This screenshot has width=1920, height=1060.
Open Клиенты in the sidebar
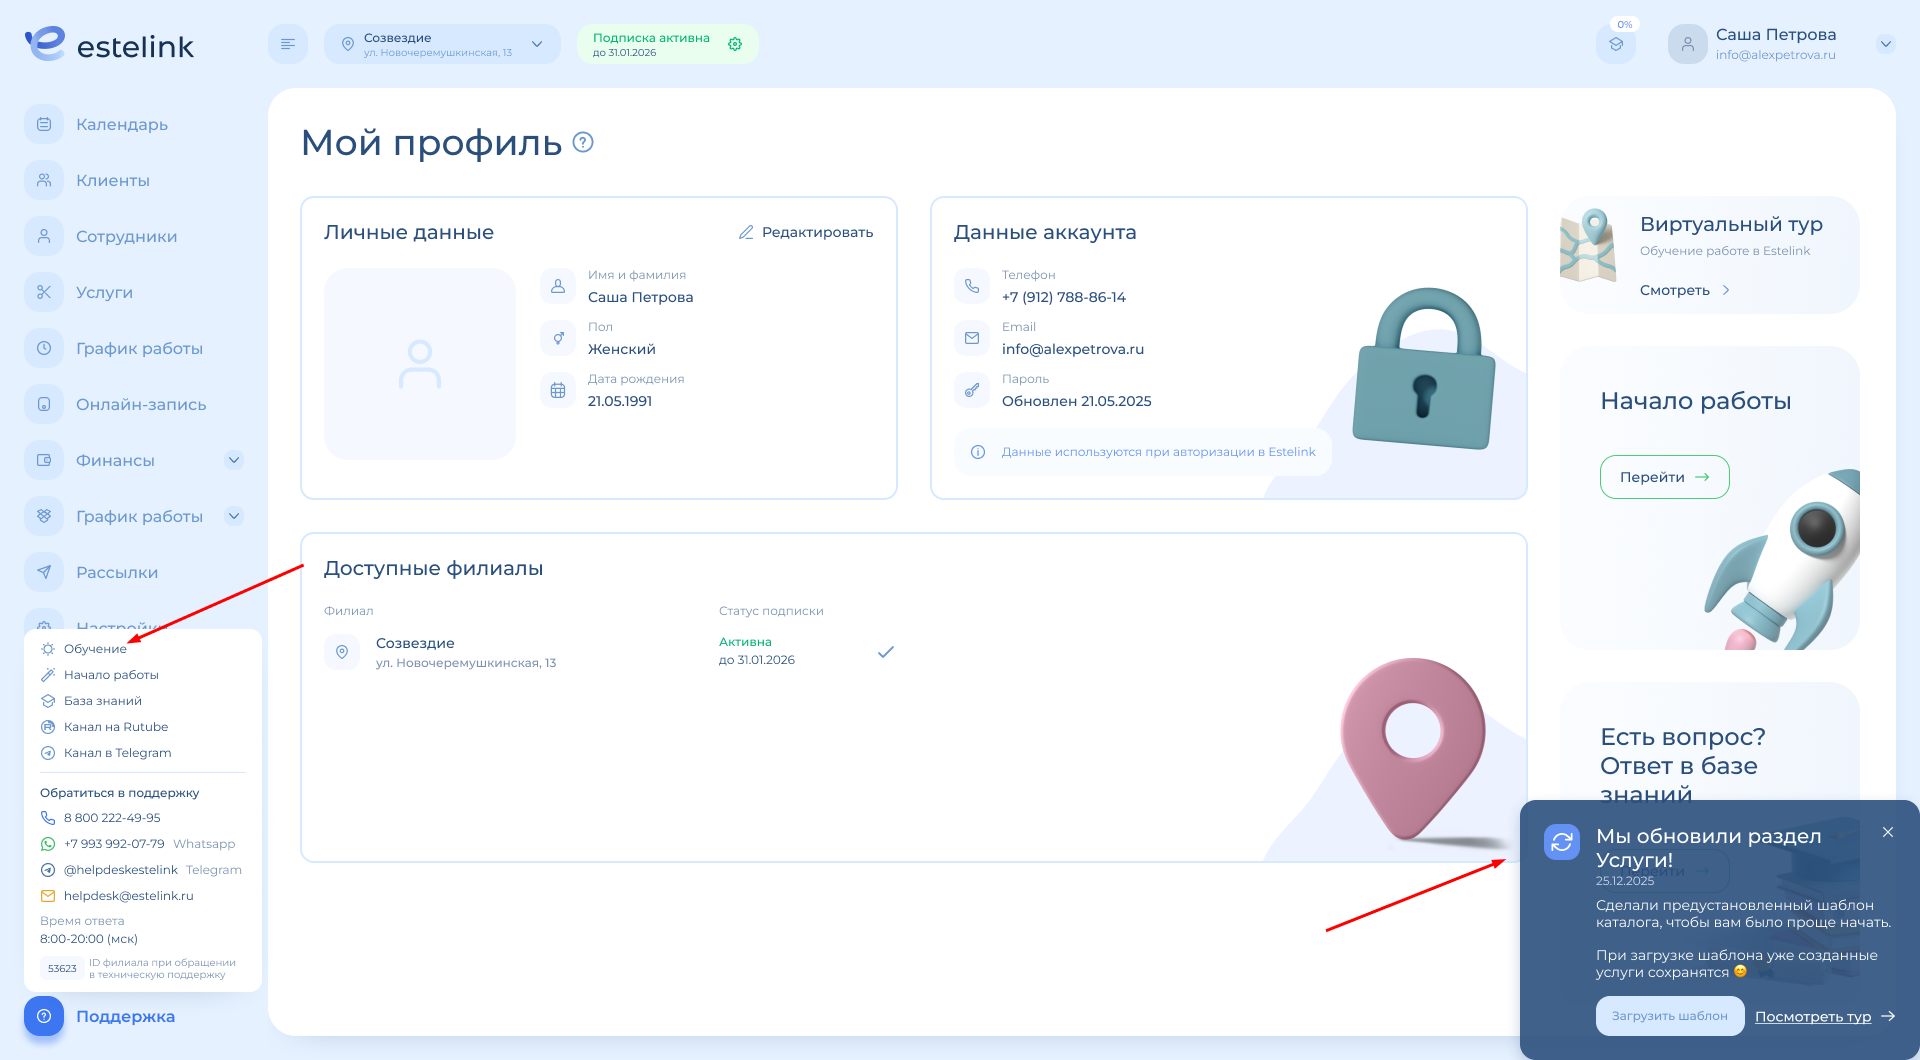[112, 181]
